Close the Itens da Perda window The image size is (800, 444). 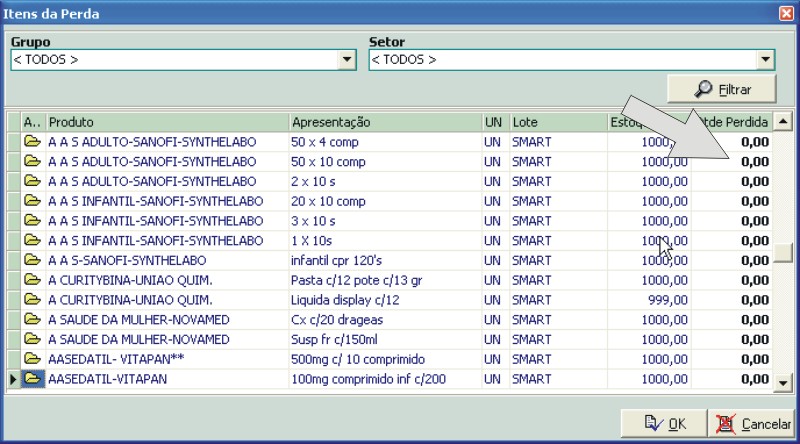tap(786, 13)
